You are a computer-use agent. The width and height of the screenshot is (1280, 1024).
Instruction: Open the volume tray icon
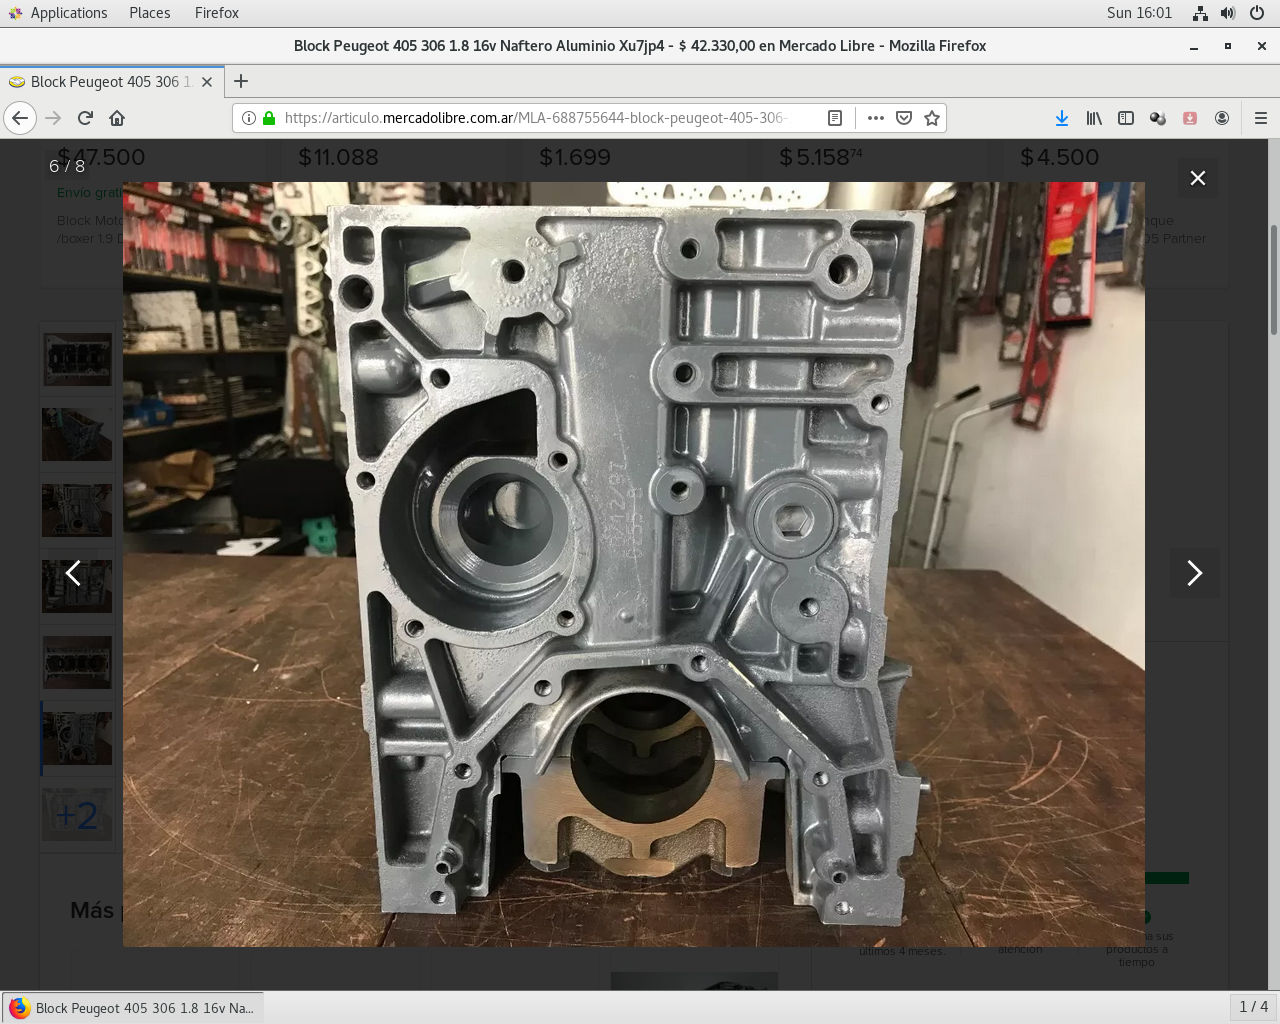[1228, 13]
